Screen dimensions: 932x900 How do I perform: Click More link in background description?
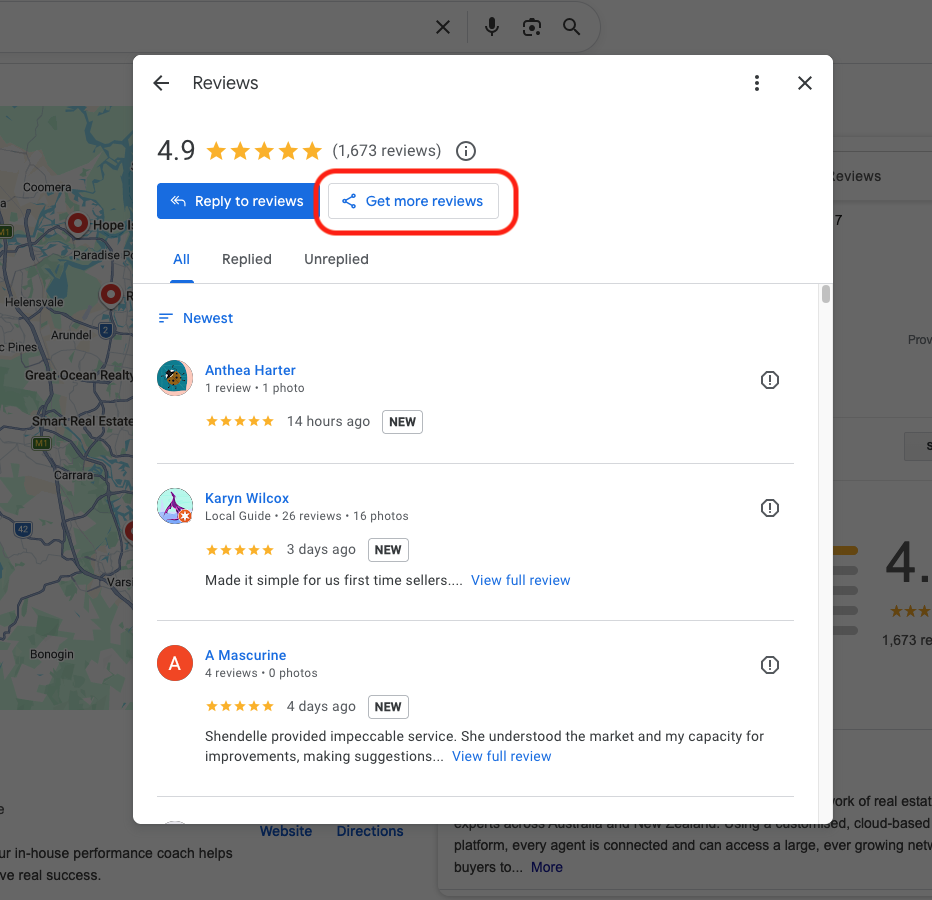(547, 867)
